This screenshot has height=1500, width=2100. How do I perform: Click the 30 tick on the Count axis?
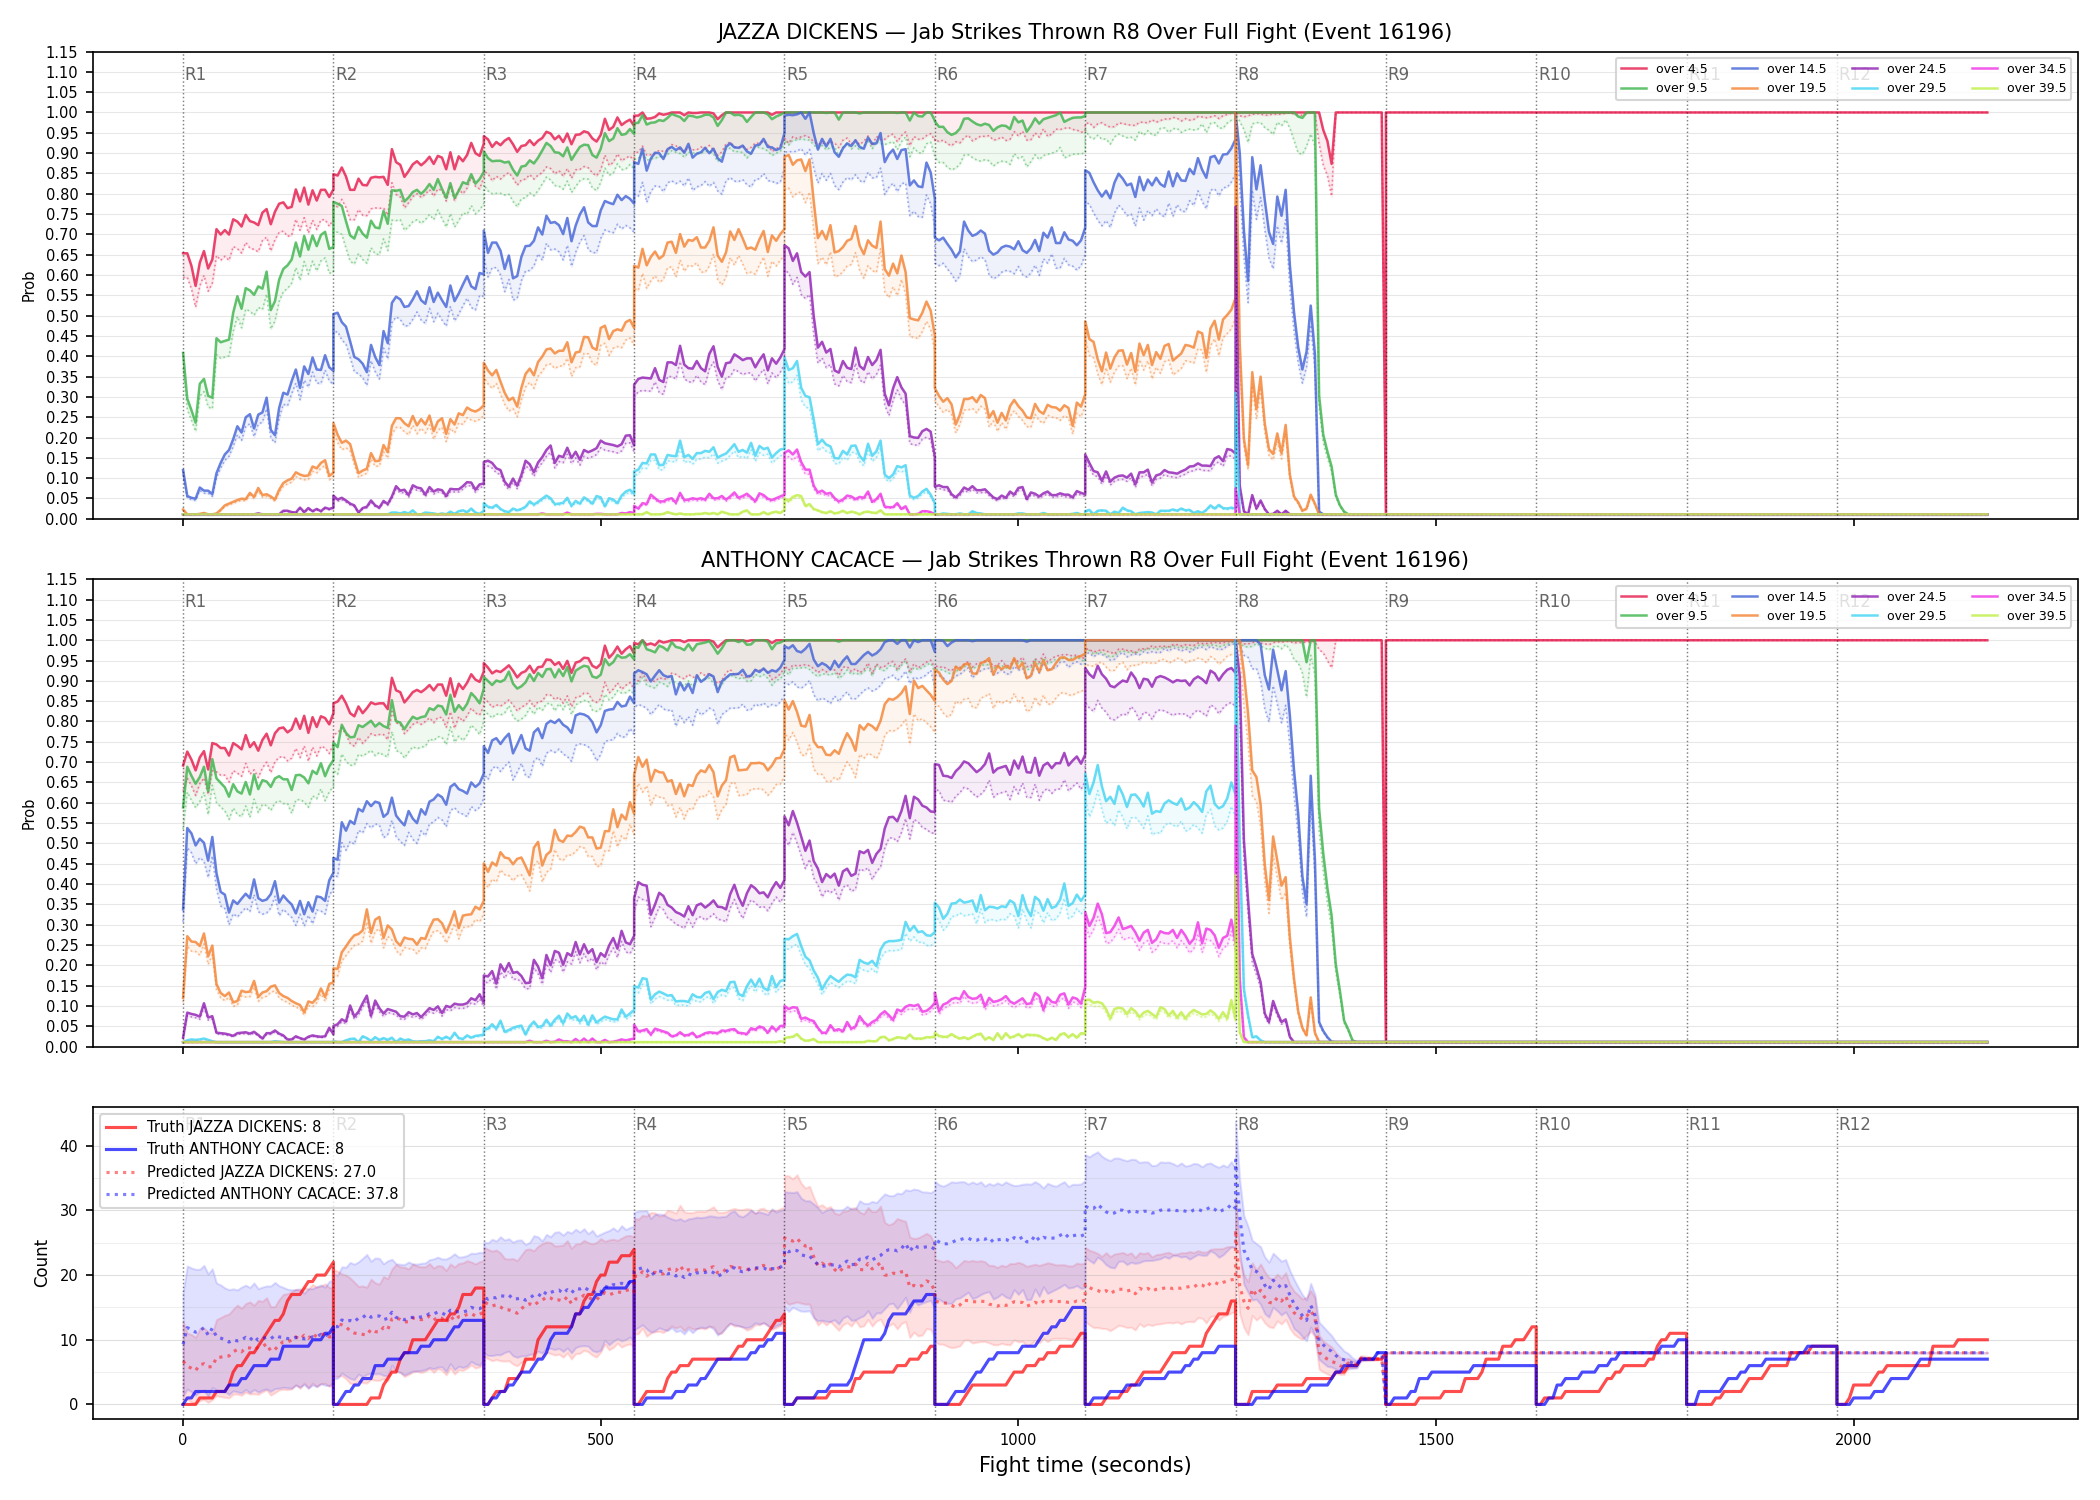click(x=69, y=1210)
